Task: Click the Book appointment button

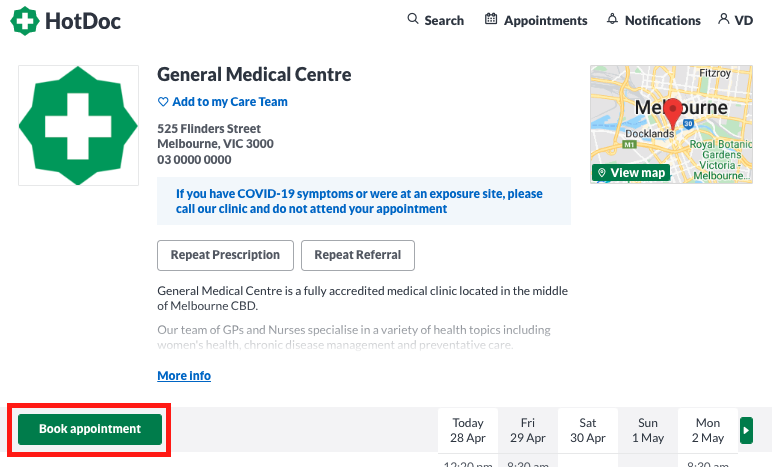Action: coord(90,429)
